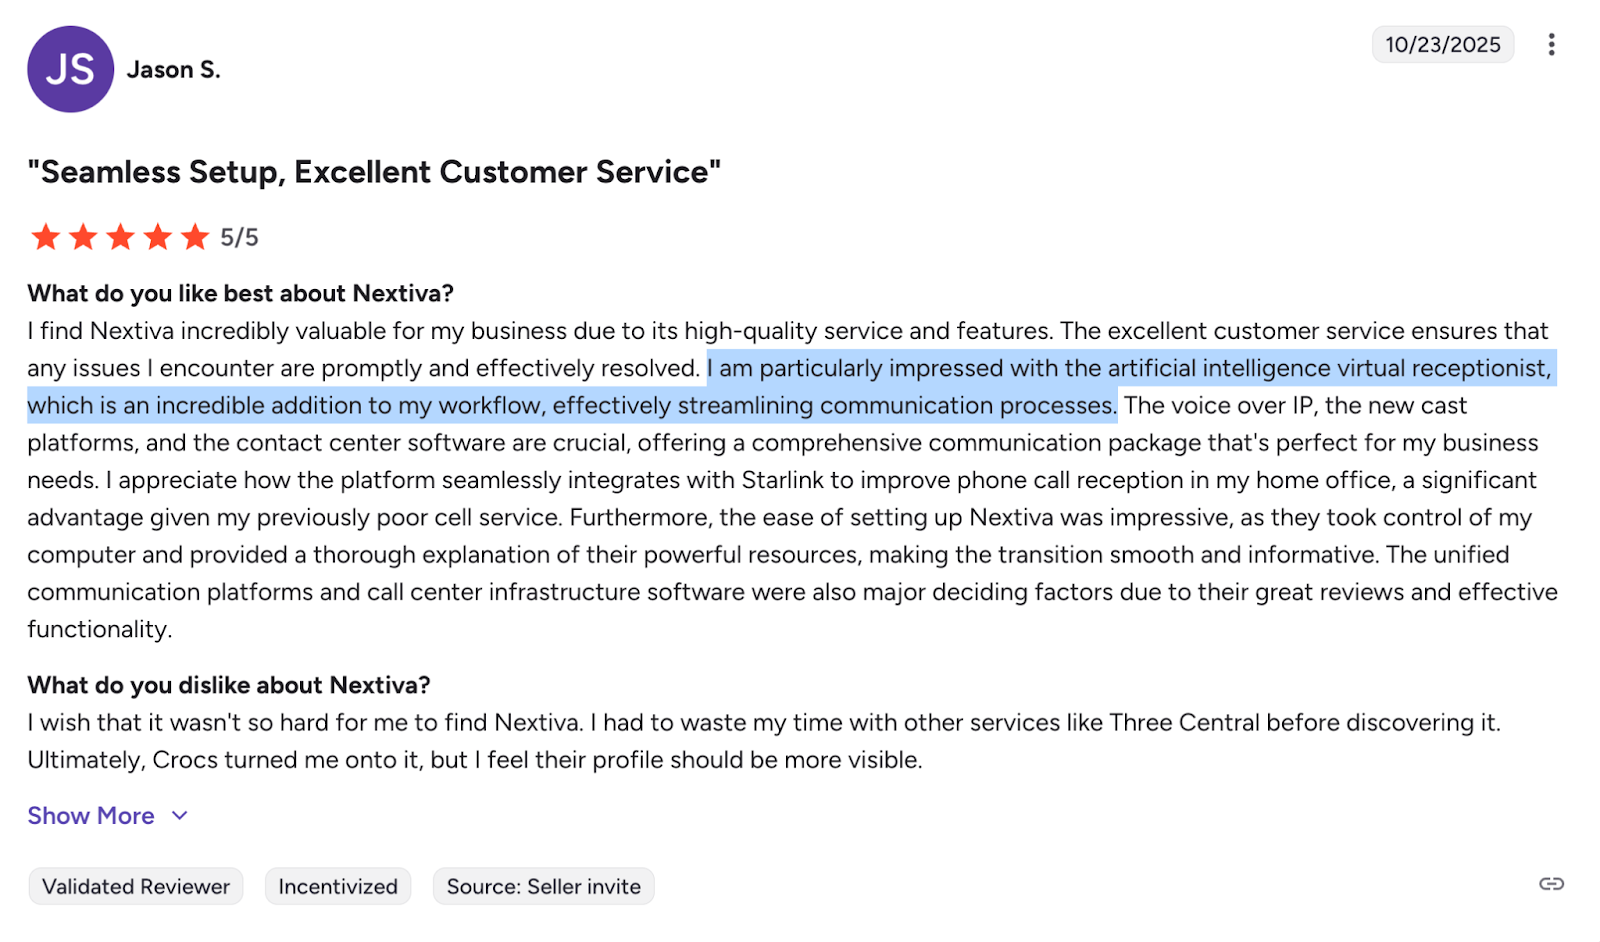Click the Incentivized tag
1600x942 pixels.
[x=338, y=887]
